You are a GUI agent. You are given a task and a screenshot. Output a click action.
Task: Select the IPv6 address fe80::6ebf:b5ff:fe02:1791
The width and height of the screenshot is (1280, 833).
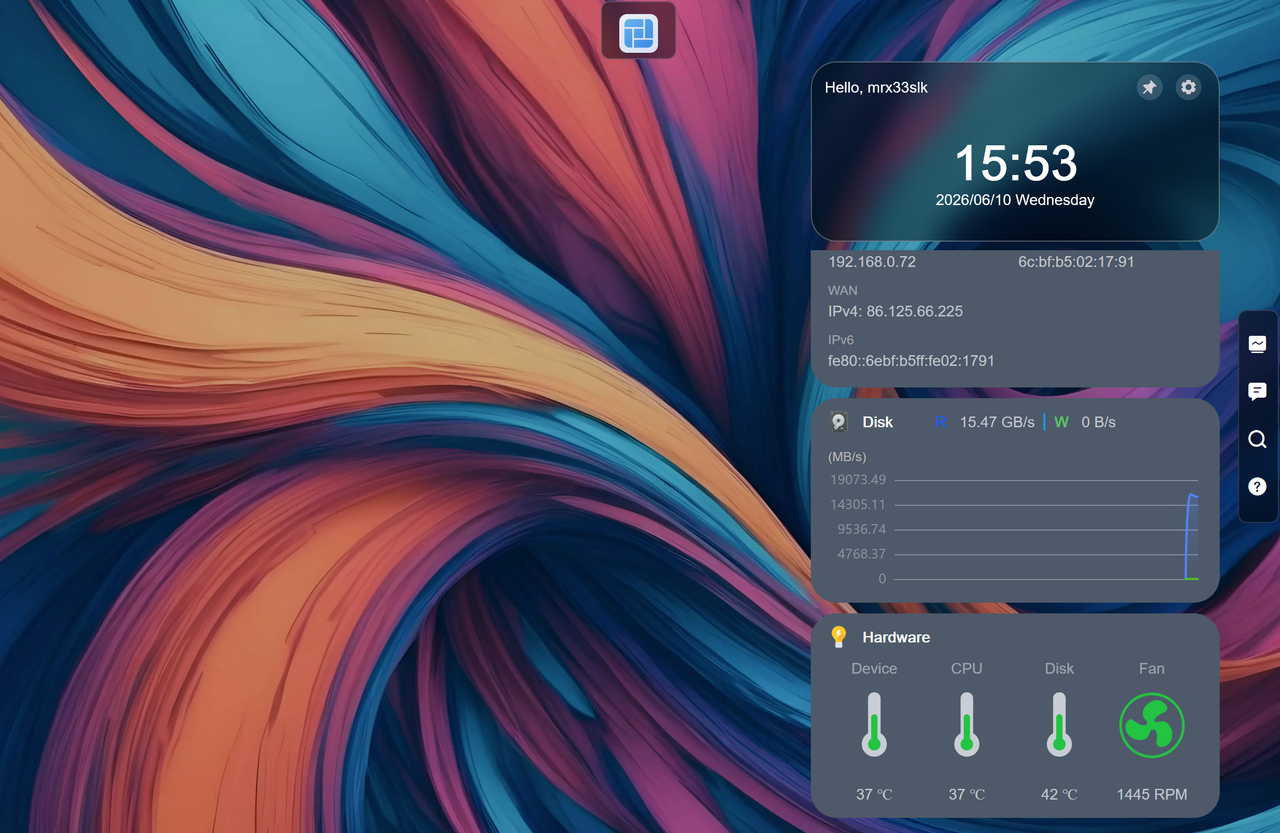911,361
